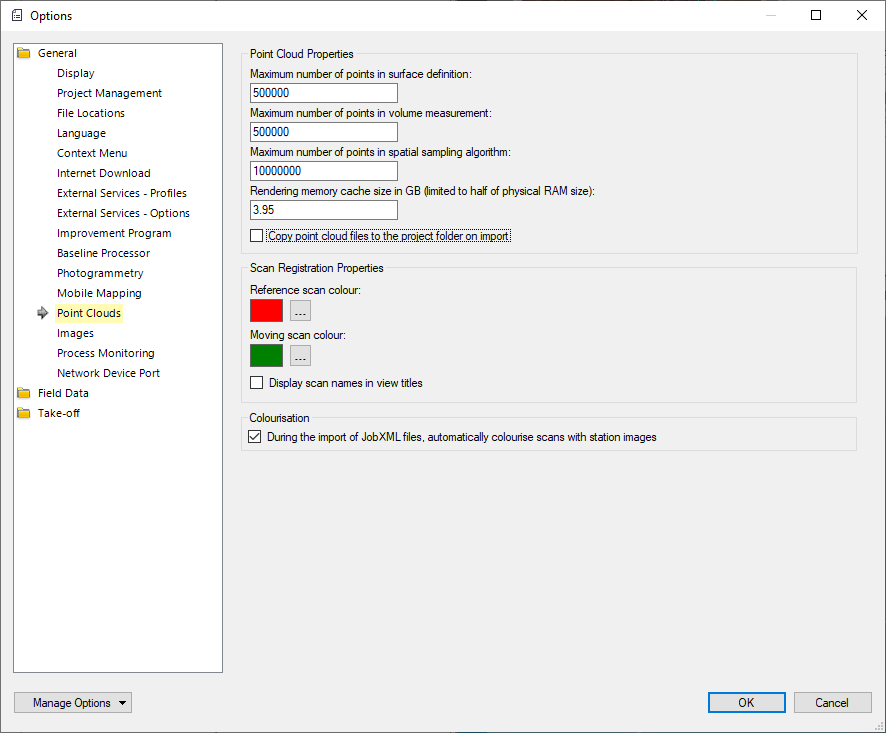Click the General folder icon
This screenshot has height=733, width=886.
coord(24,54)
